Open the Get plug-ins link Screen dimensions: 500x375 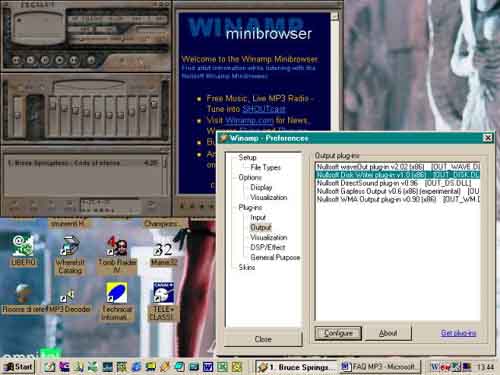[x=458, y=333]
